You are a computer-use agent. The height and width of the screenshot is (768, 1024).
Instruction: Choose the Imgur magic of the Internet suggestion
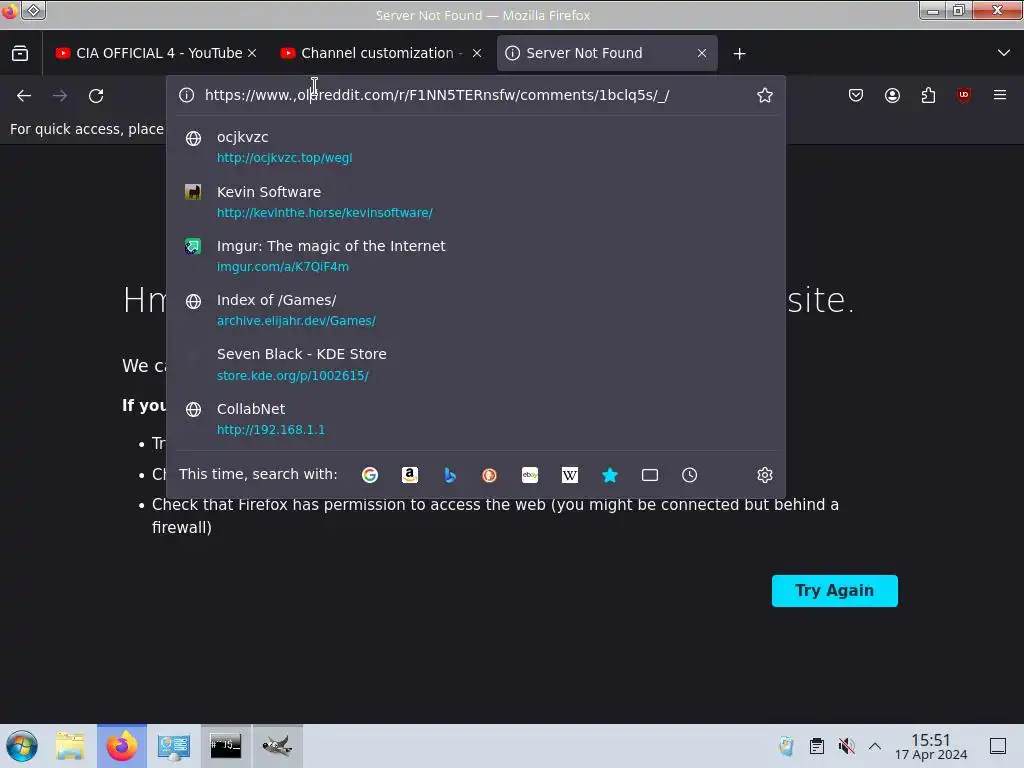pyautogui.click(x=475, y=256)
